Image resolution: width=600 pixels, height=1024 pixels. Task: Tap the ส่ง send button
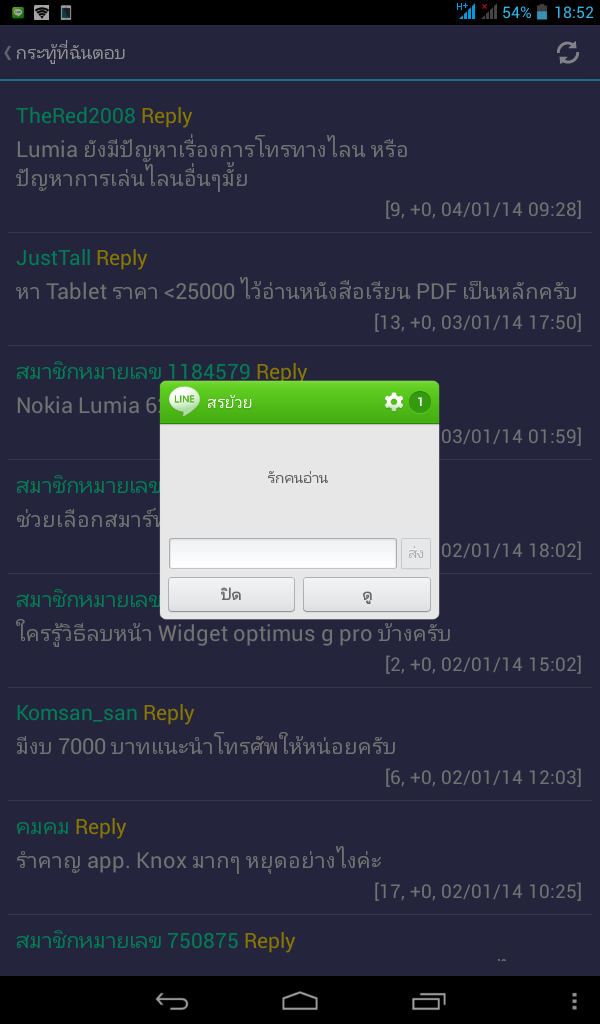coord(416,554)
